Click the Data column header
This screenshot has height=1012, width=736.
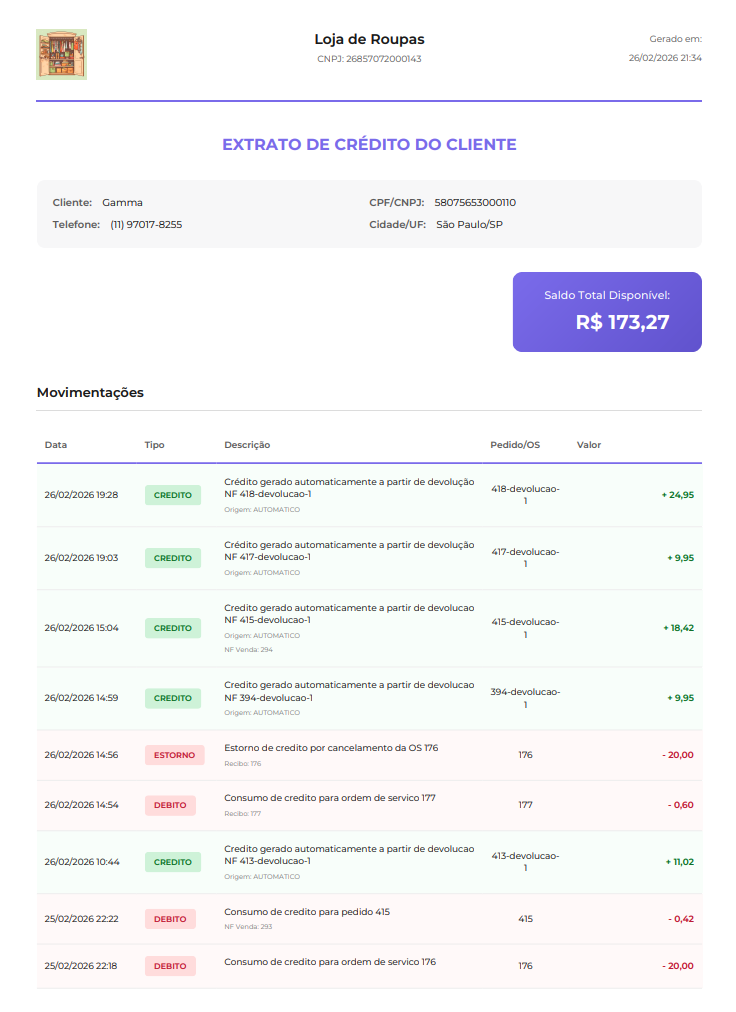pyautogui.click(x=56, y=445)
